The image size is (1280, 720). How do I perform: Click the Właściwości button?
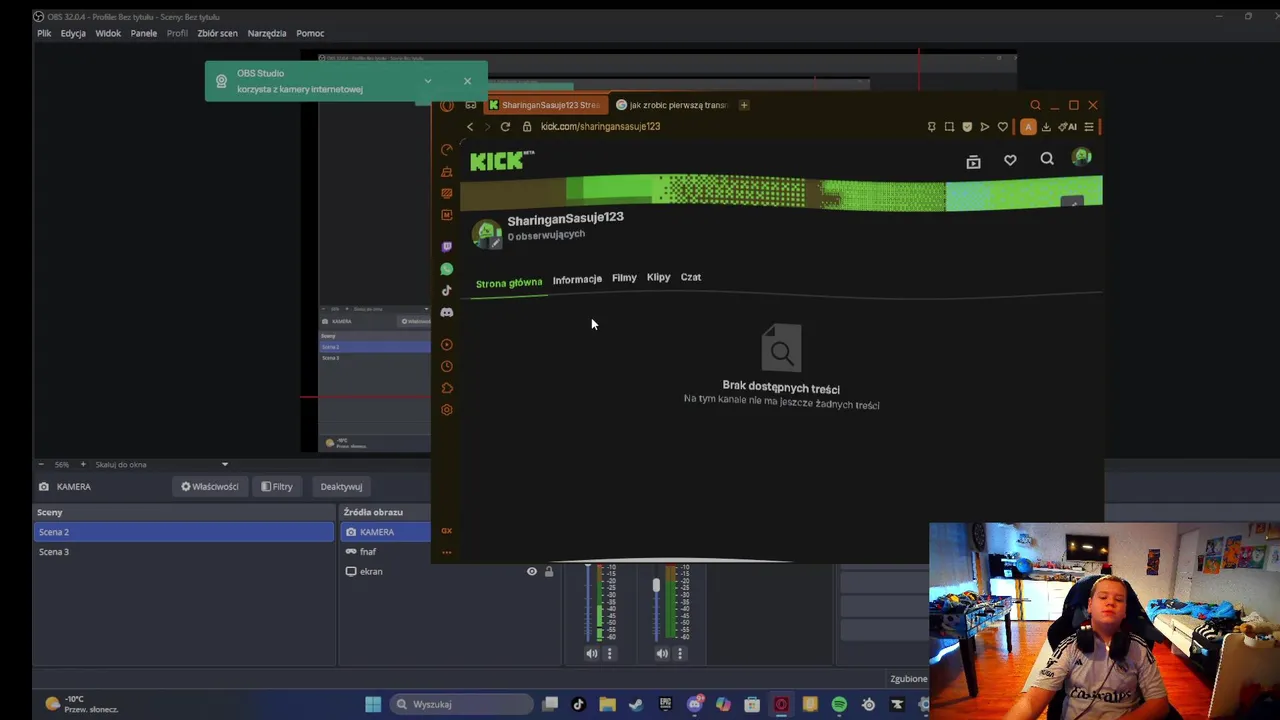[x=210, y=486]
